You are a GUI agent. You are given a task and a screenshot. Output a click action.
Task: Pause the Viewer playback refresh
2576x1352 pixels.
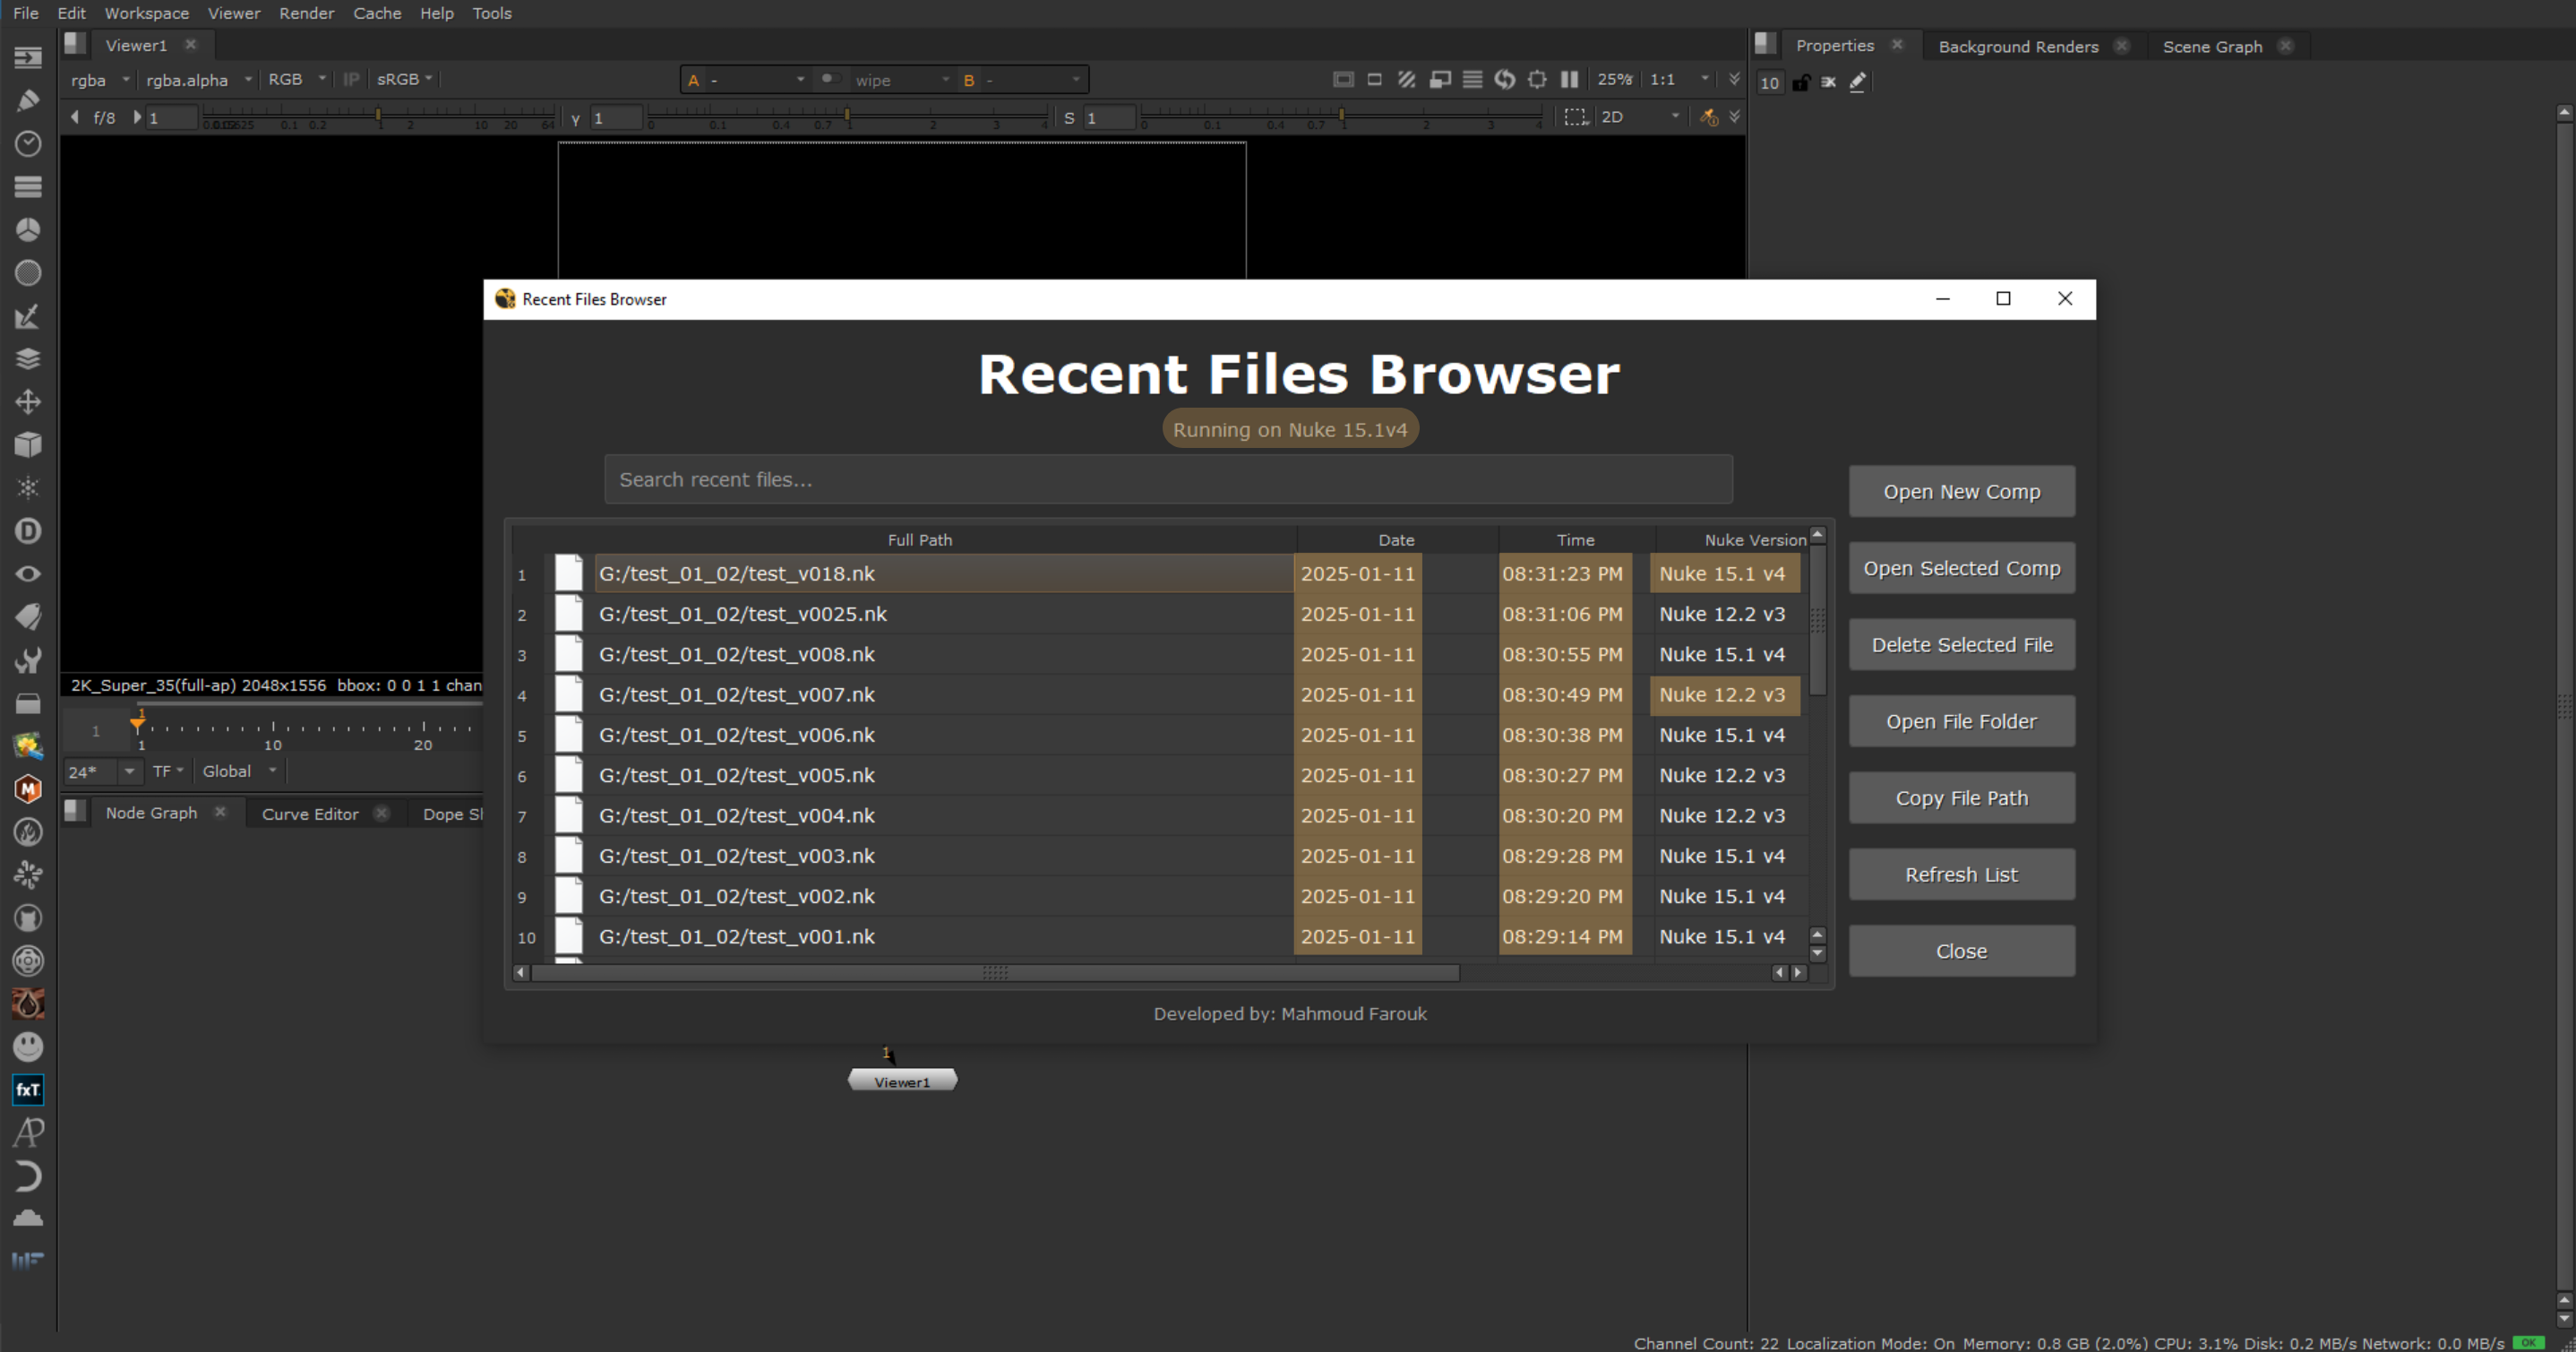[x=1570, y=80]
